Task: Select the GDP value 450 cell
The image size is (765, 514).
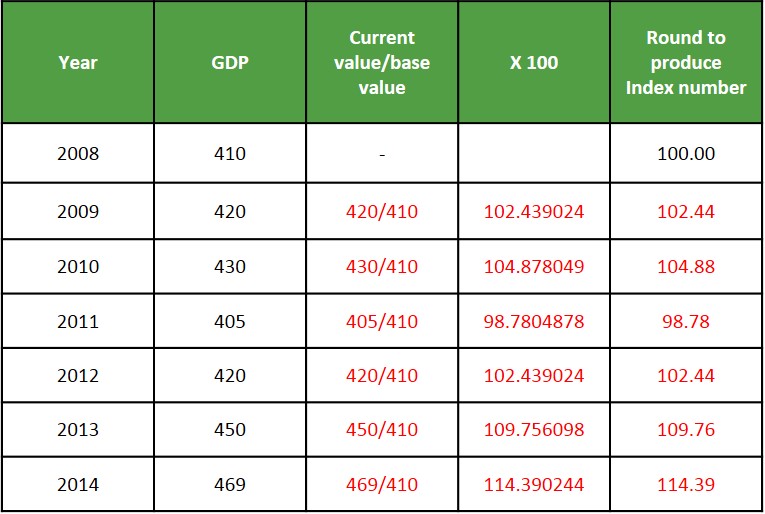Action: coord(230,430)
